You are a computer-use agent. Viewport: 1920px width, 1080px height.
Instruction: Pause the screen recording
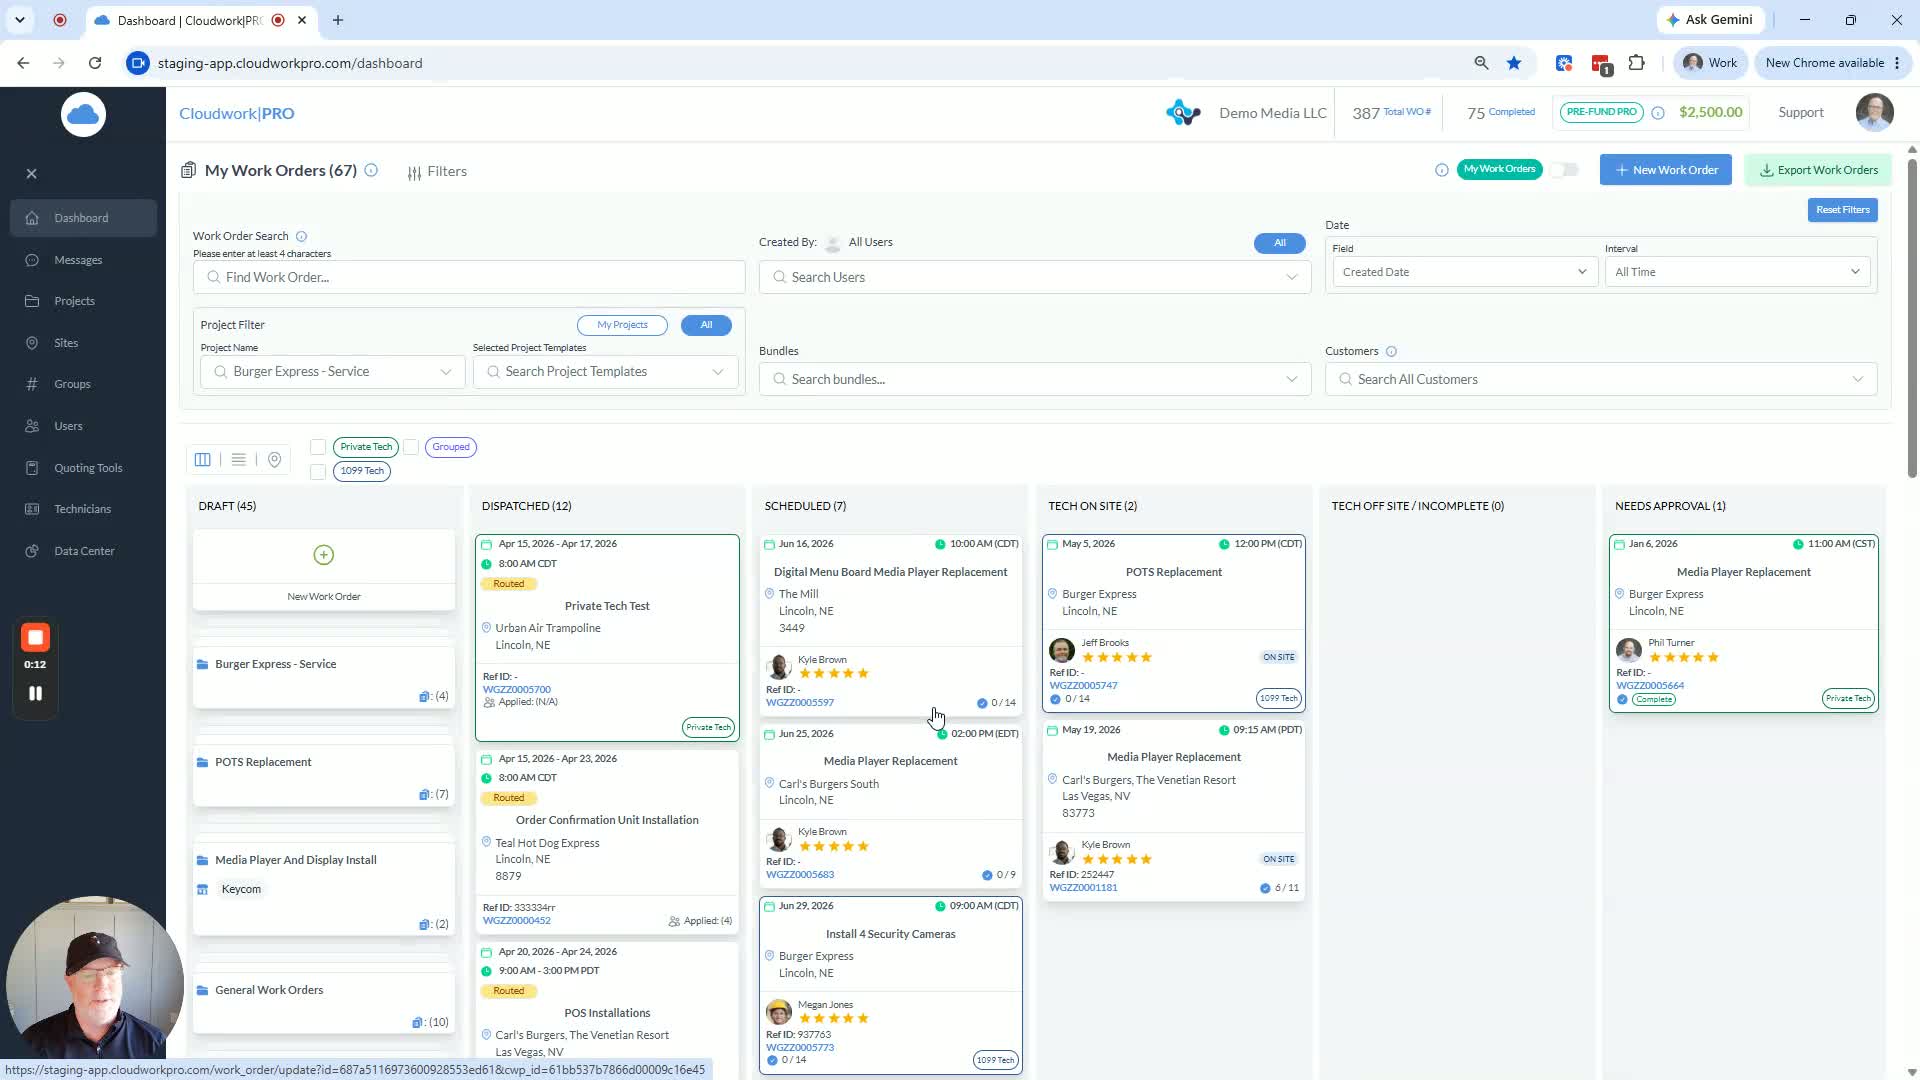tap(35, 693)
